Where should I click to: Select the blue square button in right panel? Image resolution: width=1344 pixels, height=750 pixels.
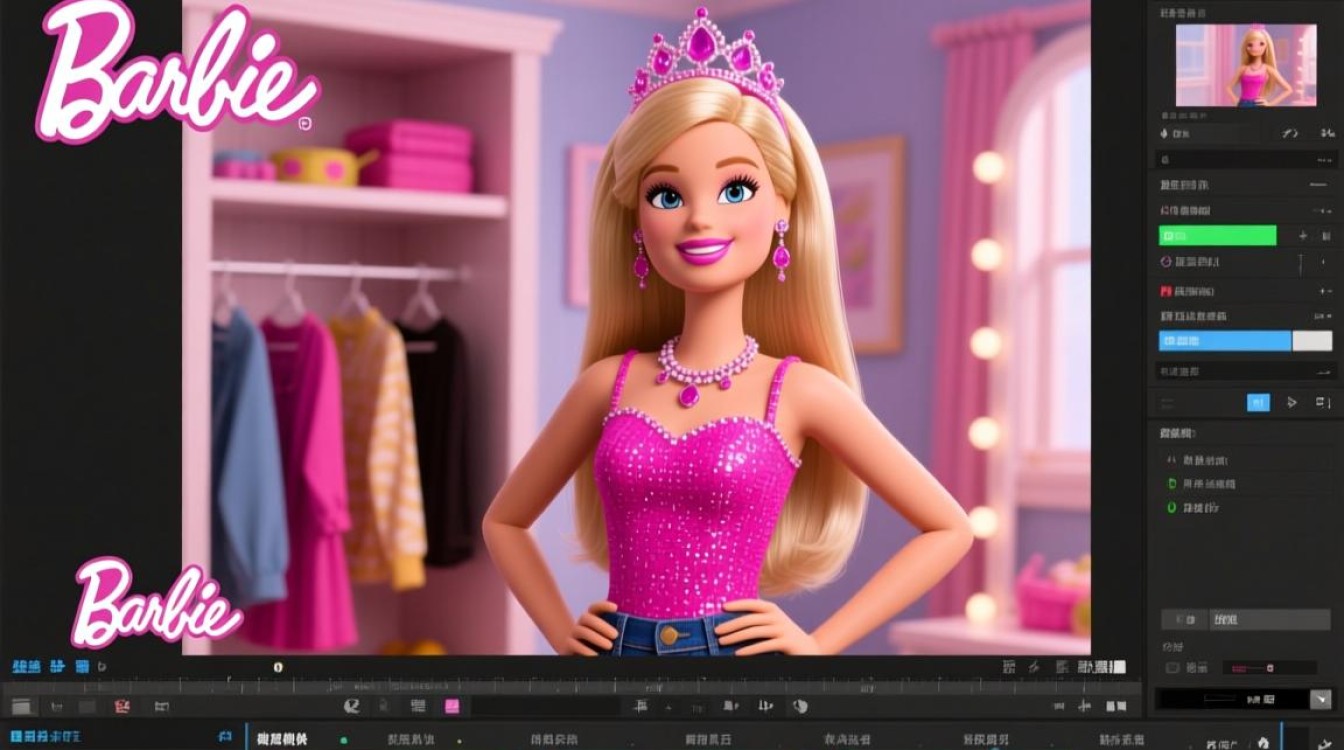coord(1258,402)
